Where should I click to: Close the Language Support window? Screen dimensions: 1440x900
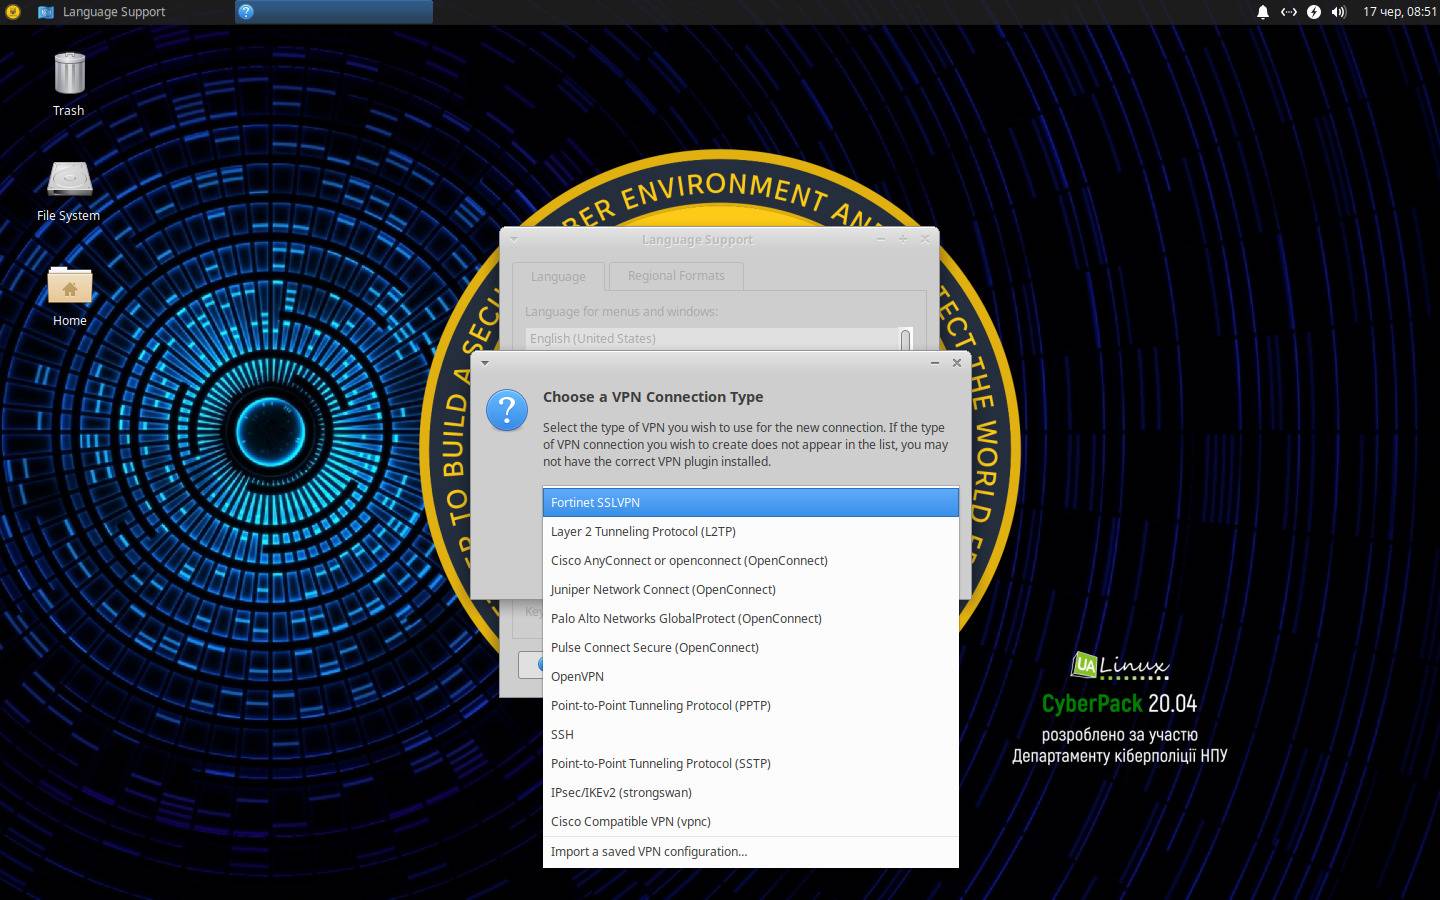coord(925,239)
